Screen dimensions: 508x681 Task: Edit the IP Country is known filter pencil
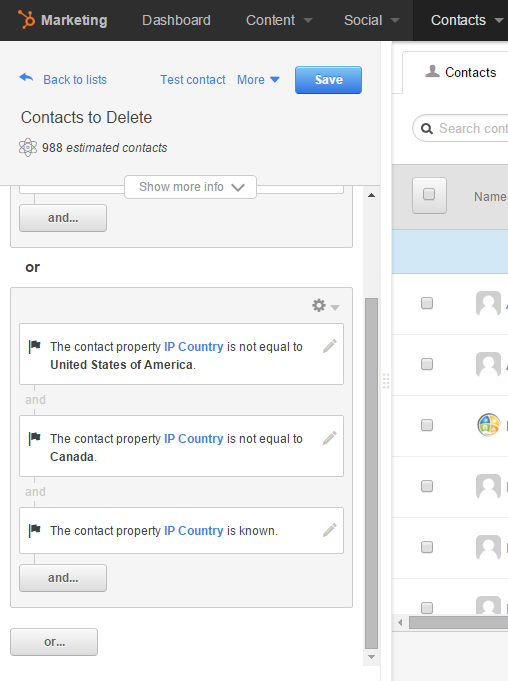click(x=330, y=530)
